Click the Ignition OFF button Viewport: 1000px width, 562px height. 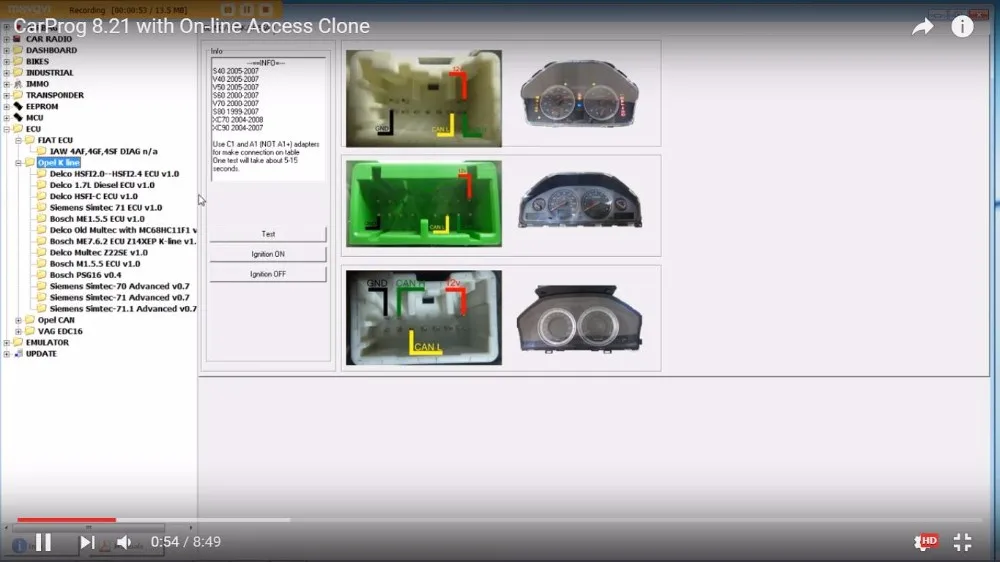pyautogui.click(x=268, y=274)
